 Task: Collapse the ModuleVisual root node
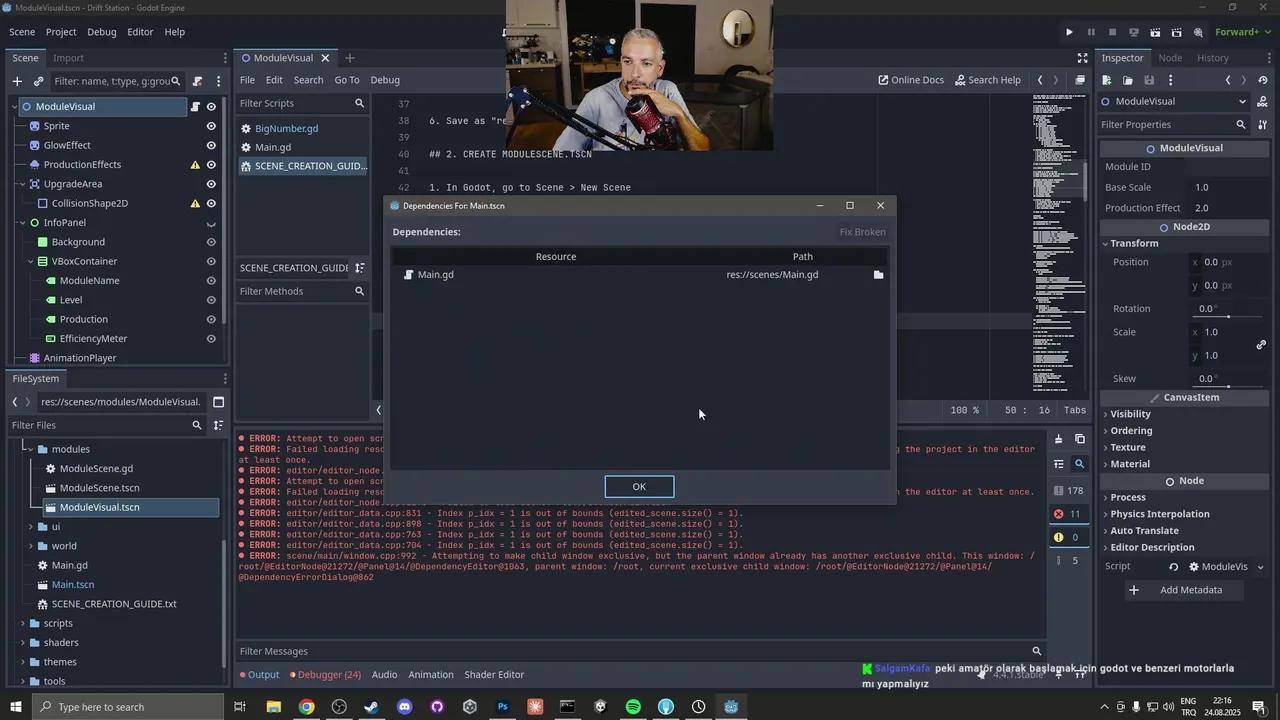[x=15, y=107]
